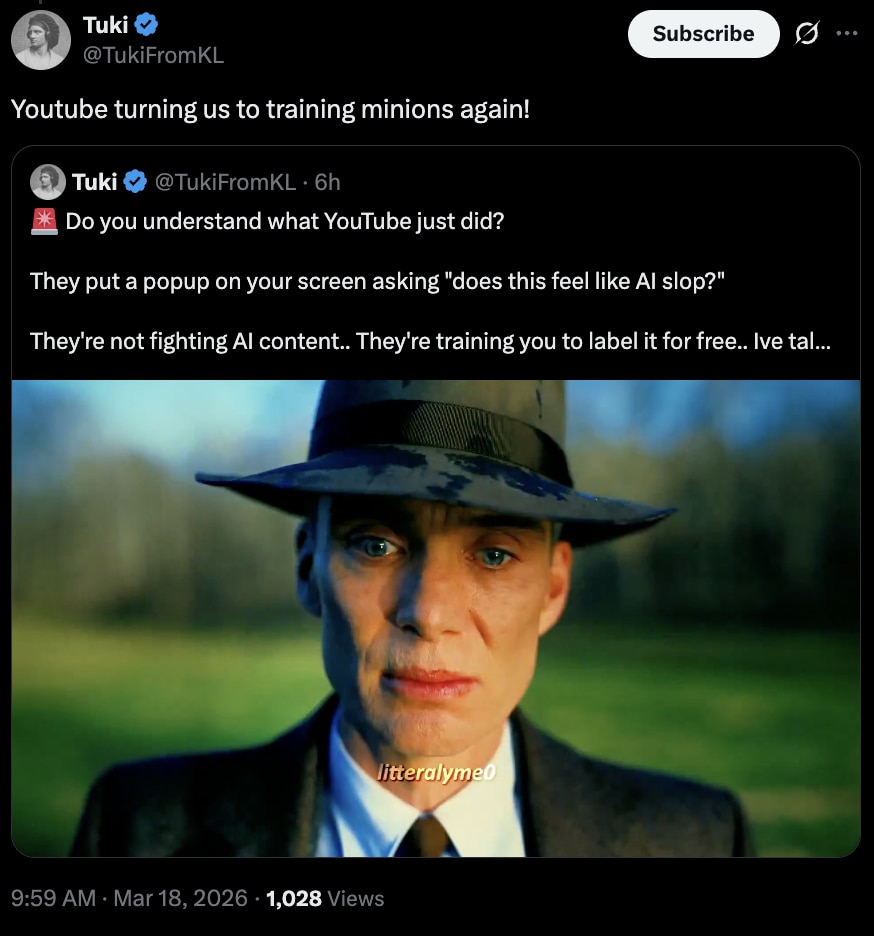This screenshot has height=936, width=874.
Task: Open the man-in-hat image thumbnail
Action: tap(436, 618)
